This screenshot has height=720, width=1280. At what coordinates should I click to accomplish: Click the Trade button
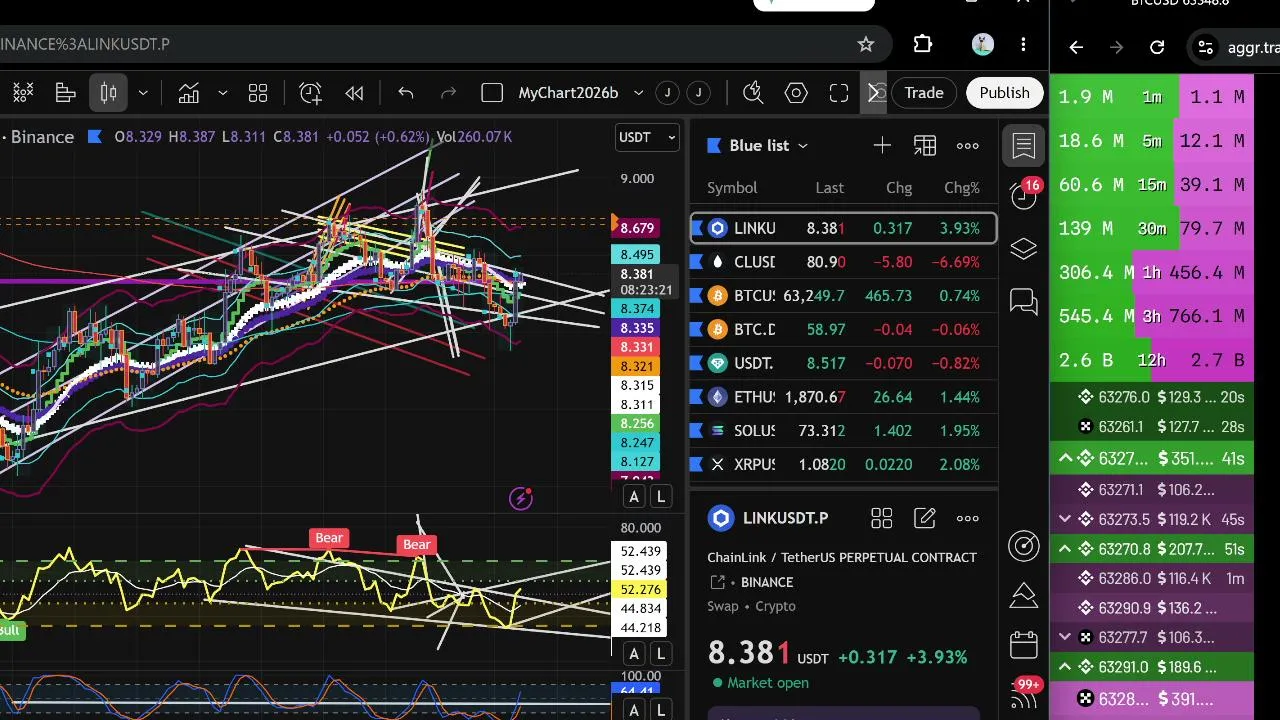[924, 93]
